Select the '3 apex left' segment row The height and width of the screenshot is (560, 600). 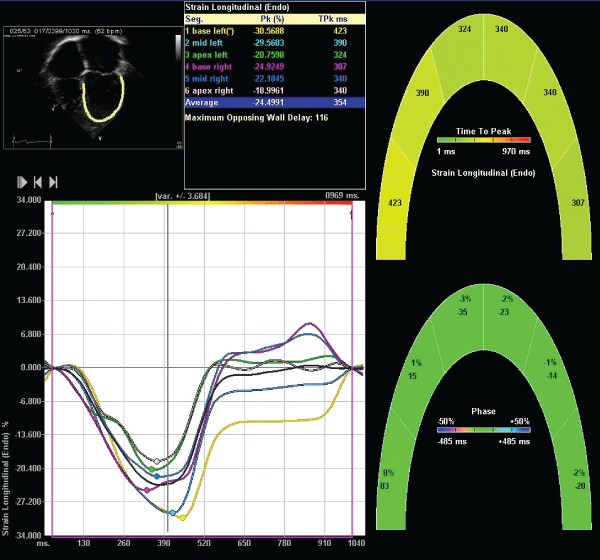tap(275, 55)
